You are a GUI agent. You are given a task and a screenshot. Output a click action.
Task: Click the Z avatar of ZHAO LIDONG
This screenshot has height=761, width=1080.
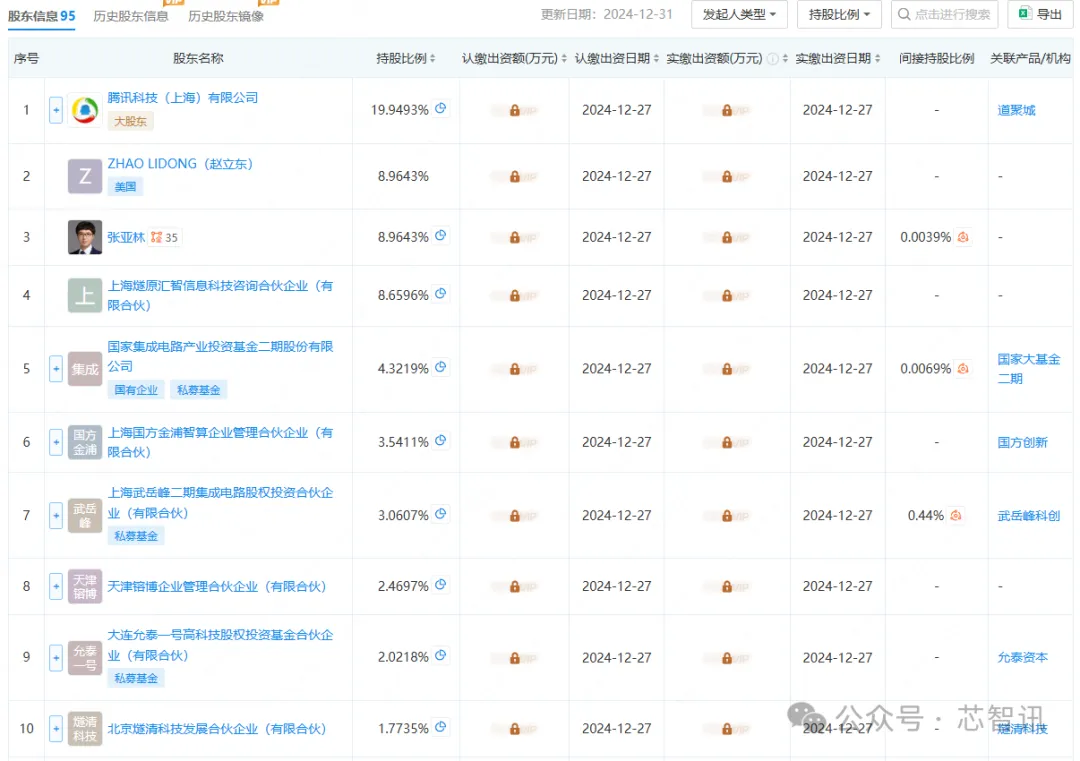coord(85,176)
